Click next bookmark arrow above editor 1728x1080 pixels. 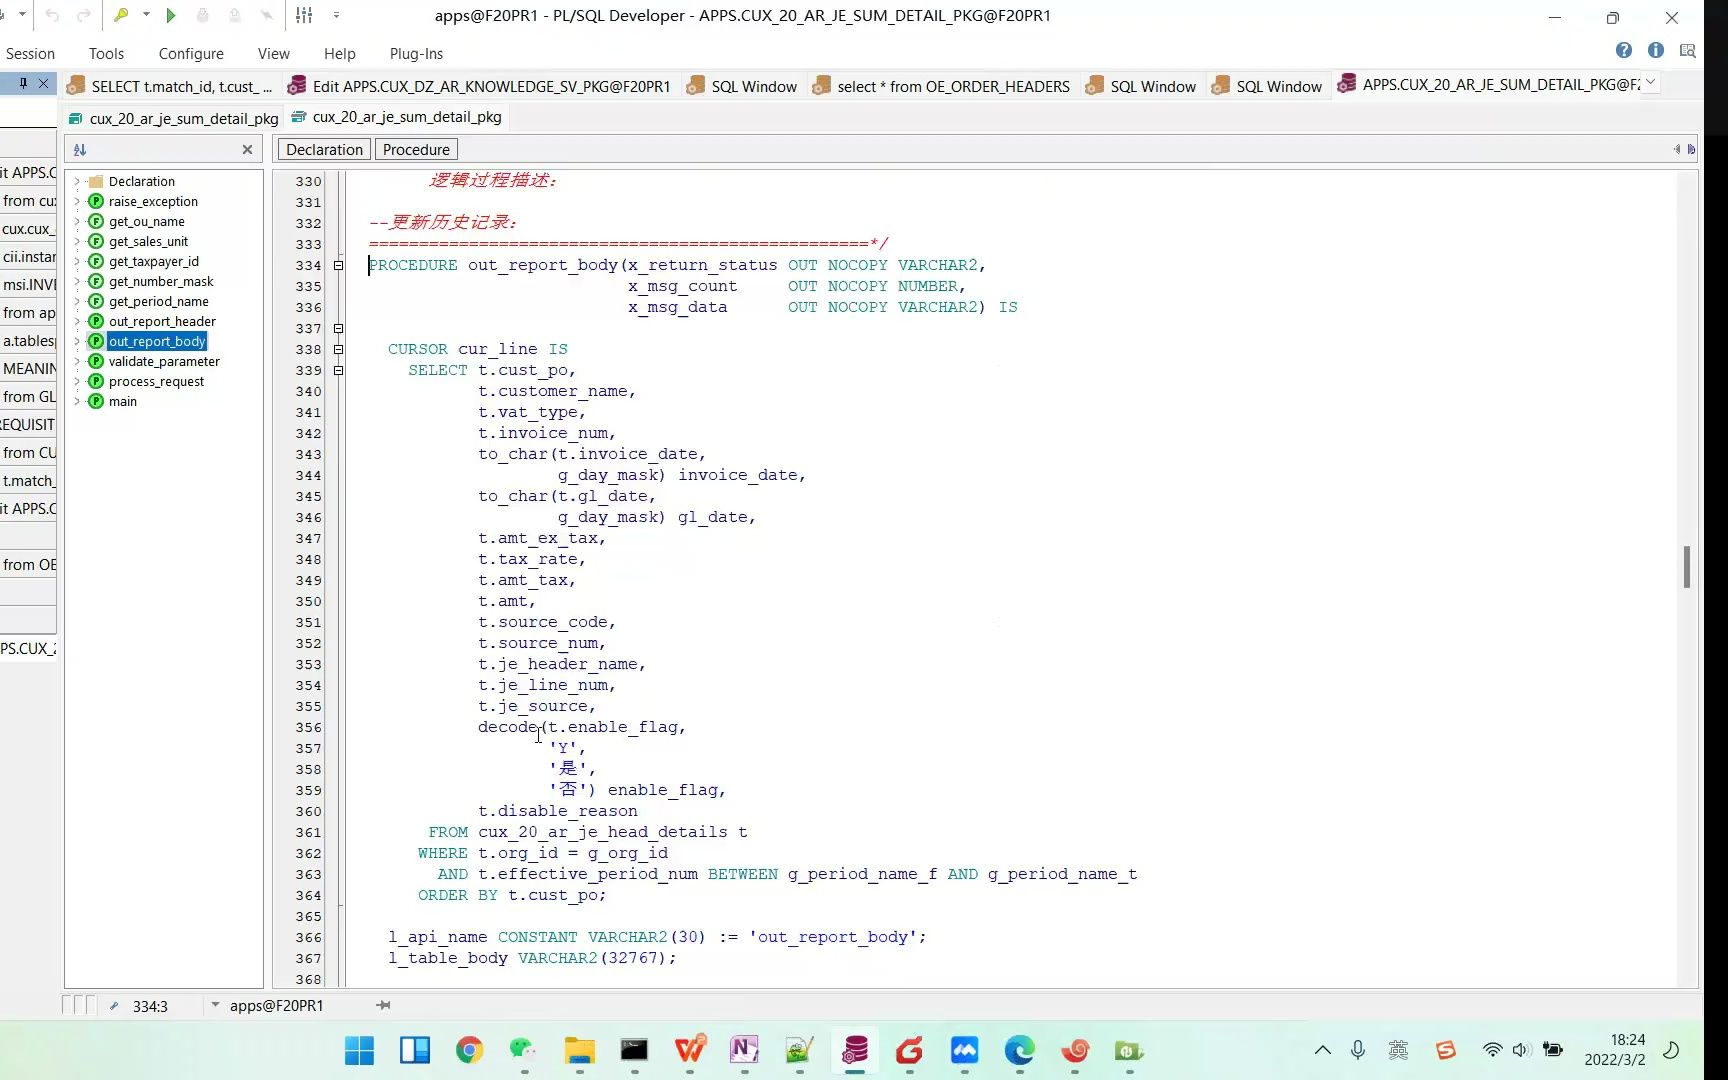(1691, 149)
